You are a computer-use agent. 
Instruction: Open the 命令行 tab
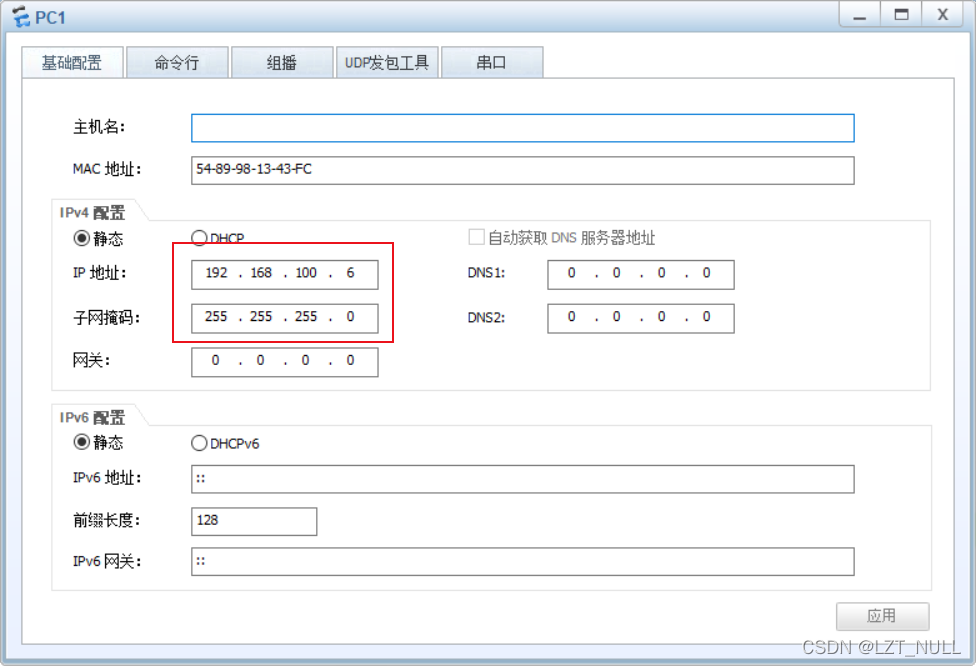[177, 62]
